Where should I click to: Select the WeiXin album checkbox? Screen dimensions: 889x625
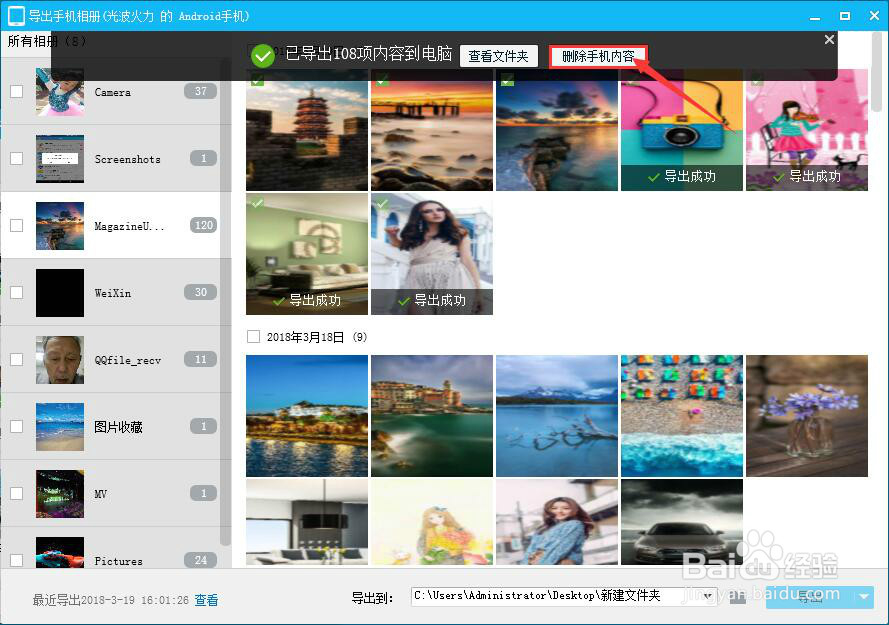click(16, 292)
